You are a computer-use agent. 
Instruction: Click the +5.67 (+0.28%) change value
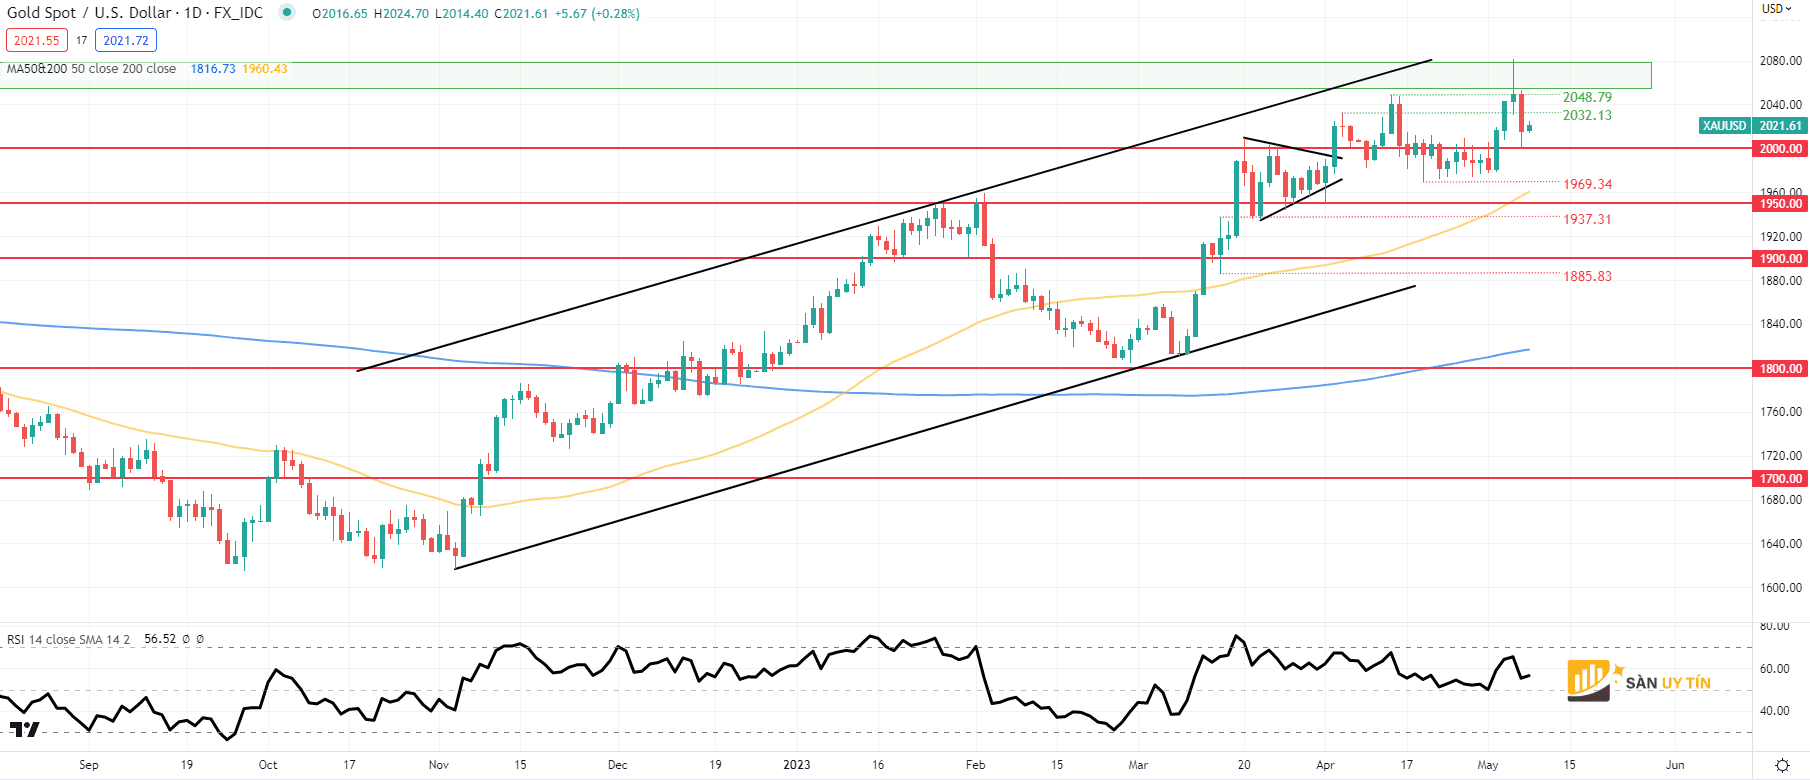(597, 13)
